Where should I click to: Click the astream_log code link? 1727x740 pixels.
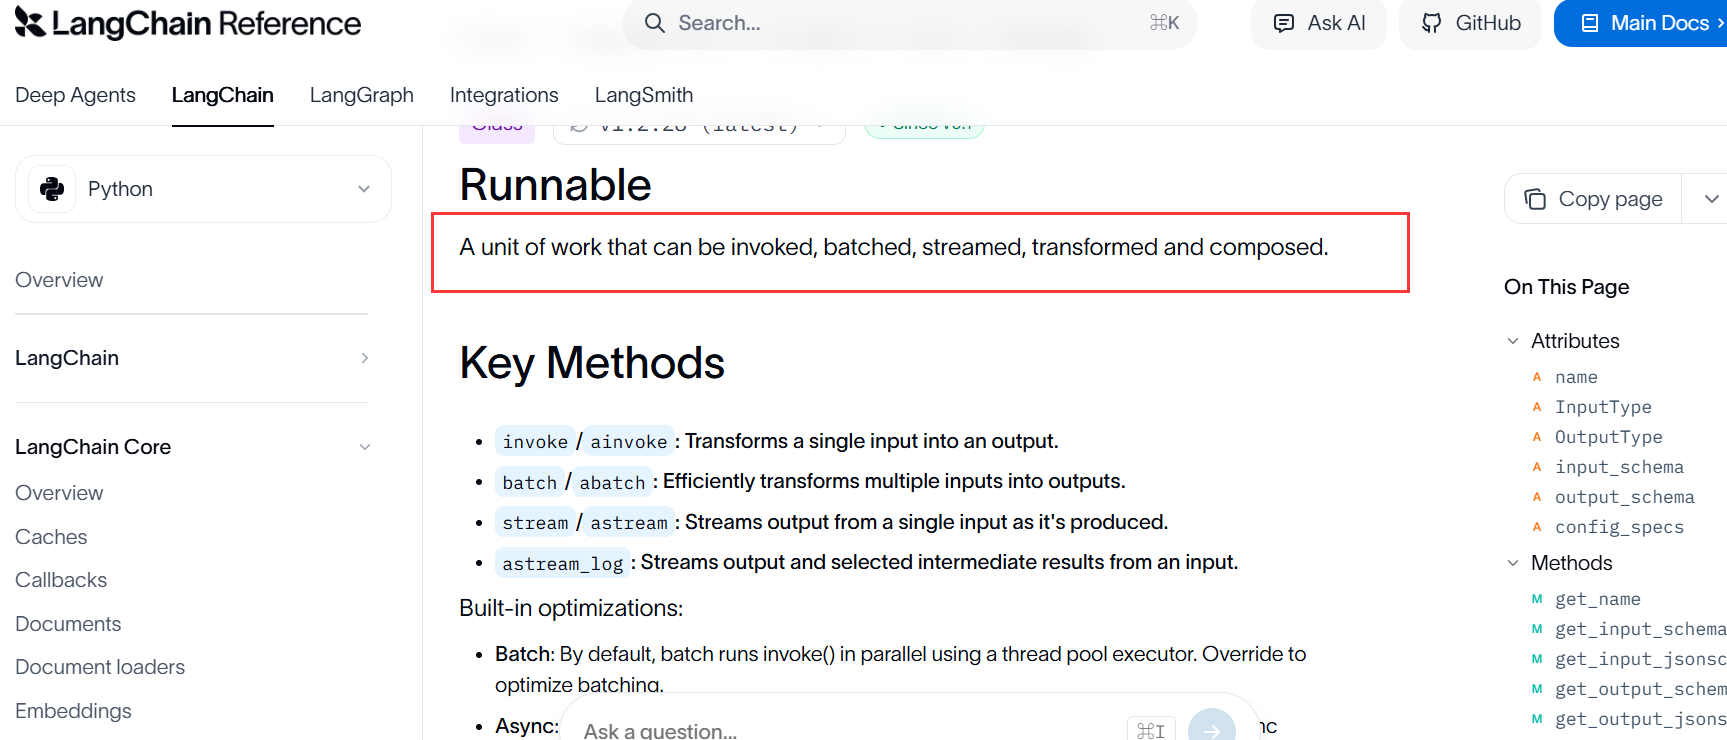pyautogui.click(x=562, y=563)
